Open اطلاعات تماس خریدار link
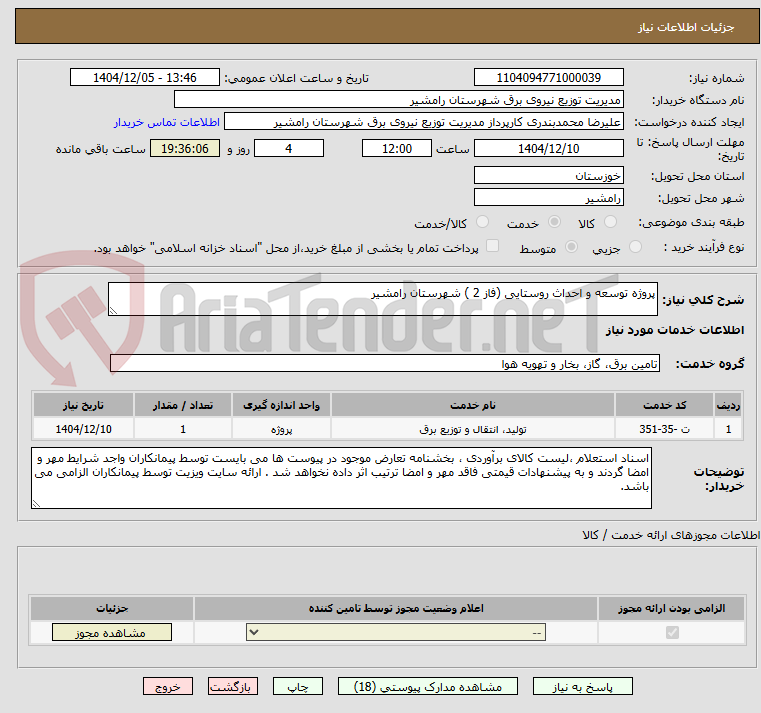The height and width of the screenshot is (713, 761). point(167,122)
